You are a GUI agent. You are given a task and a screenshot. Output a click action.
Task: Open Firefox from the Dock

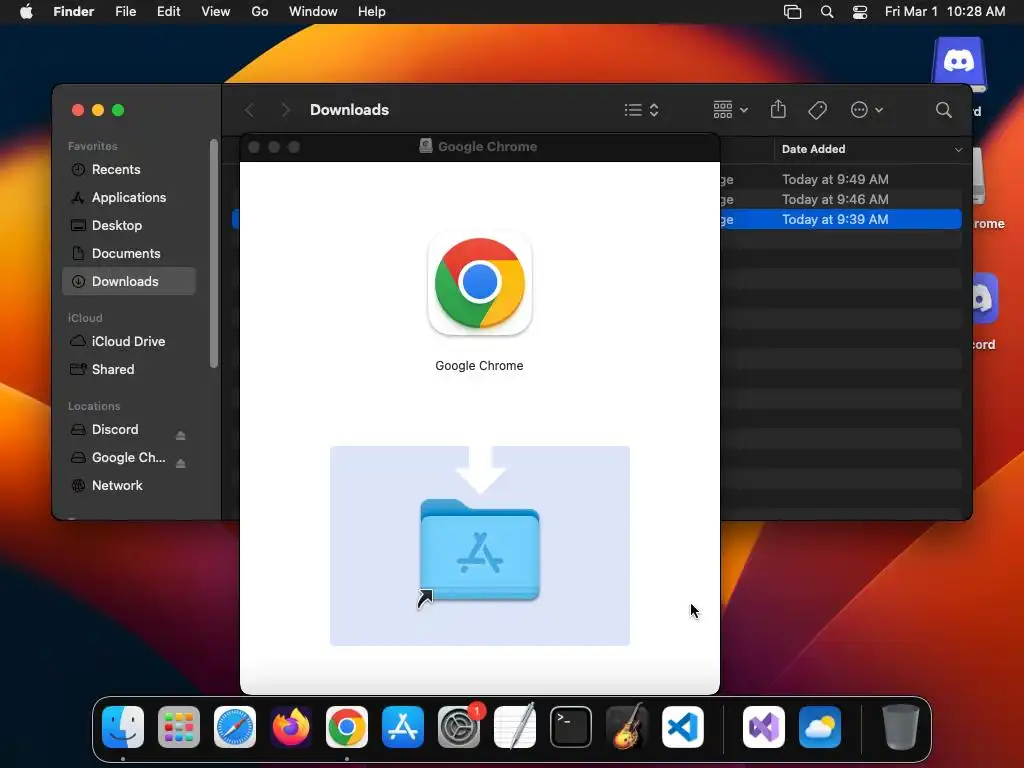pos(291,727)
